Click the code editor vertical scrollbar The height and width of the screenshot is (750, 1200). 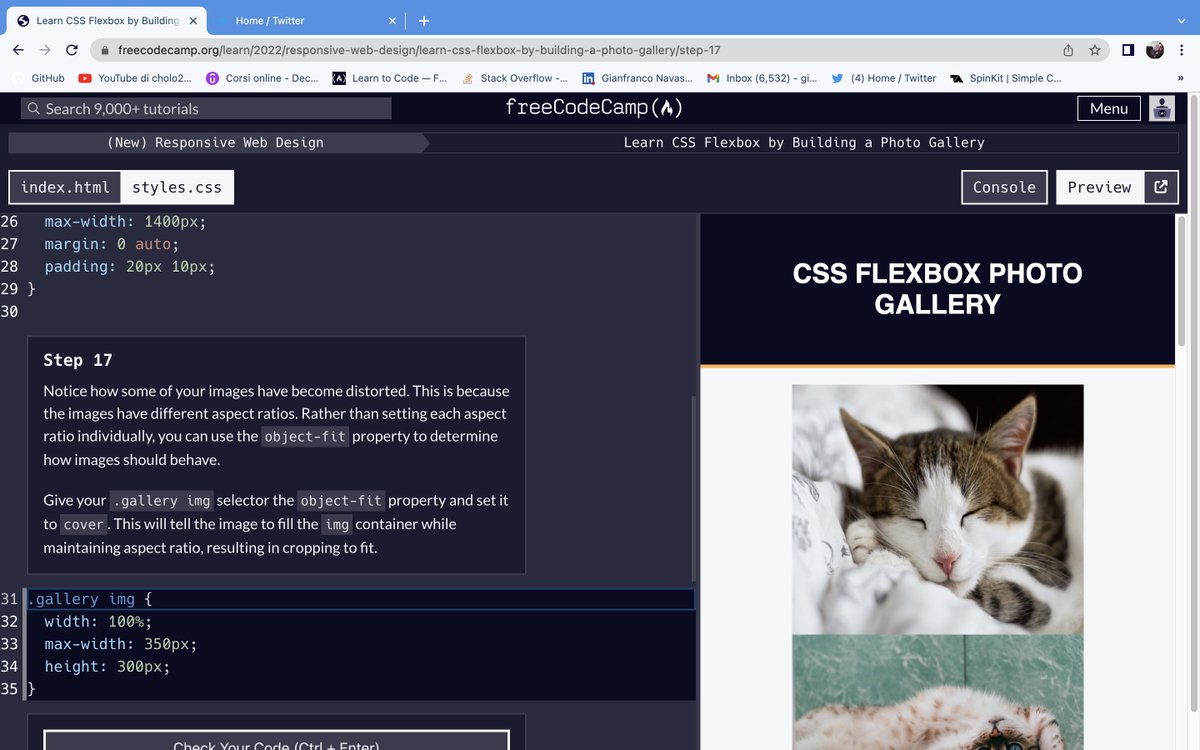(693, 488)
